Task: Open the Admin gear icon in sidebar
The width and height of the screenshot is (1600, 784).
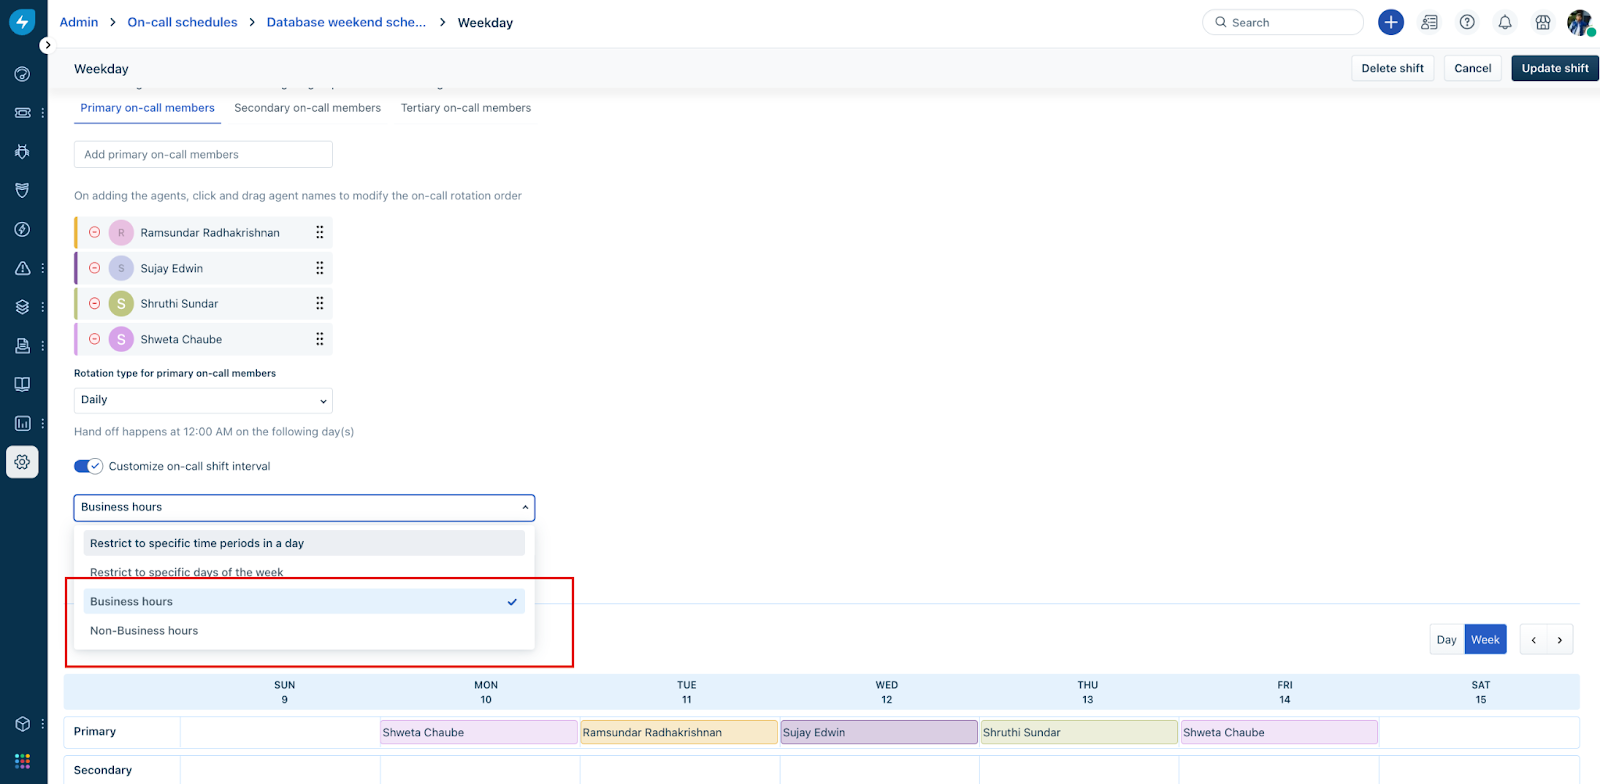Action: 22,462
